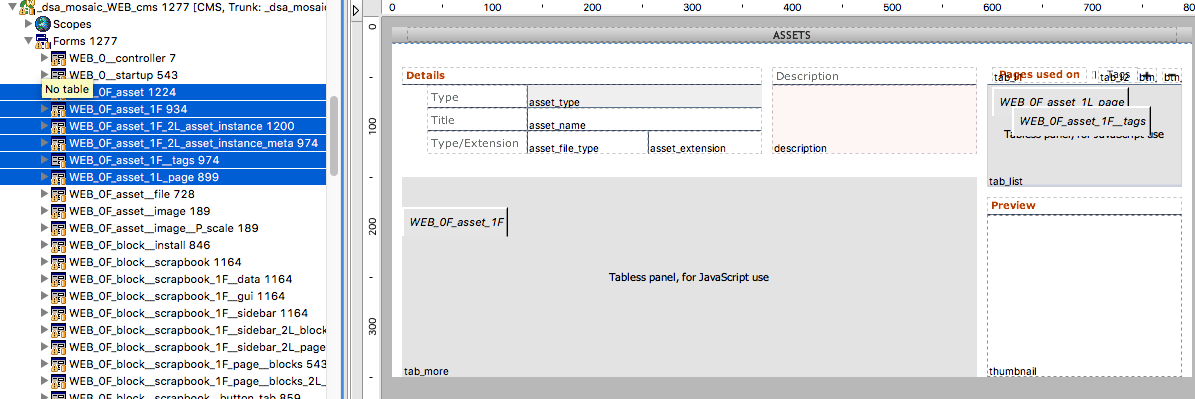Select the Title label in the form
Viewport: 1195px width, 399px height.
[443, 120]
